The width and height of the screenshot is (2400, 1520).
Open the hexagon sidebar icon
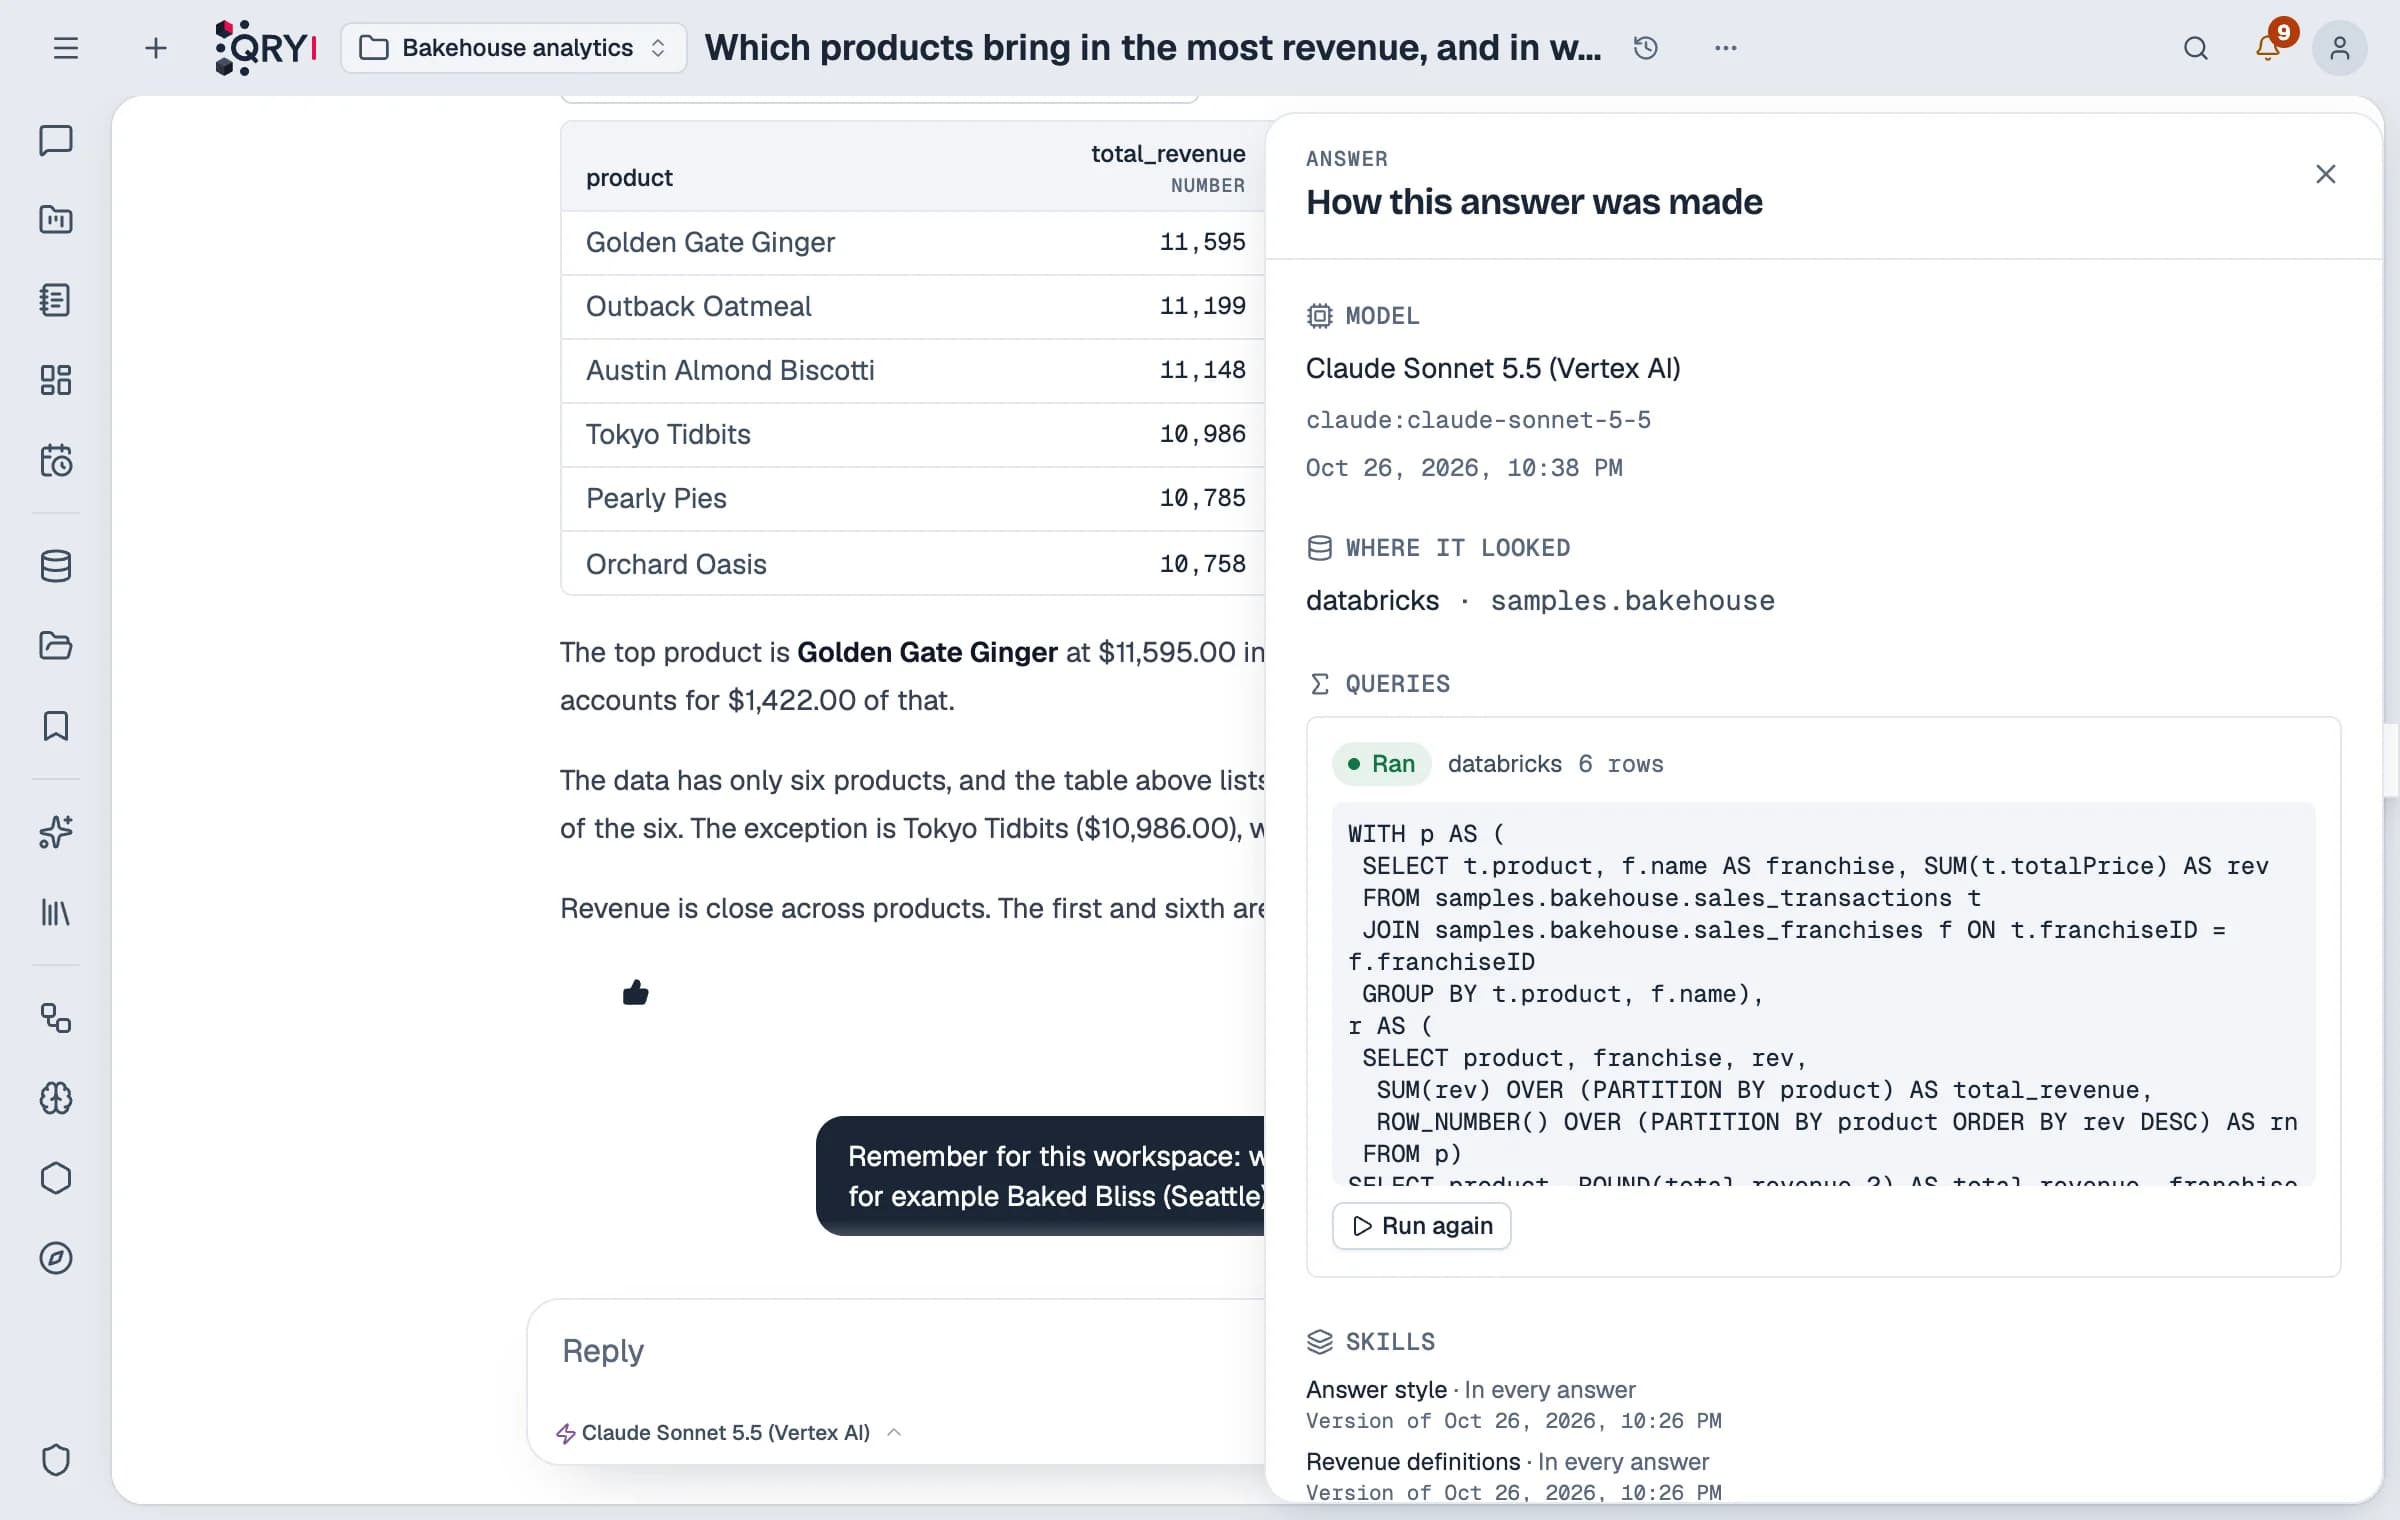[56, 1178]
